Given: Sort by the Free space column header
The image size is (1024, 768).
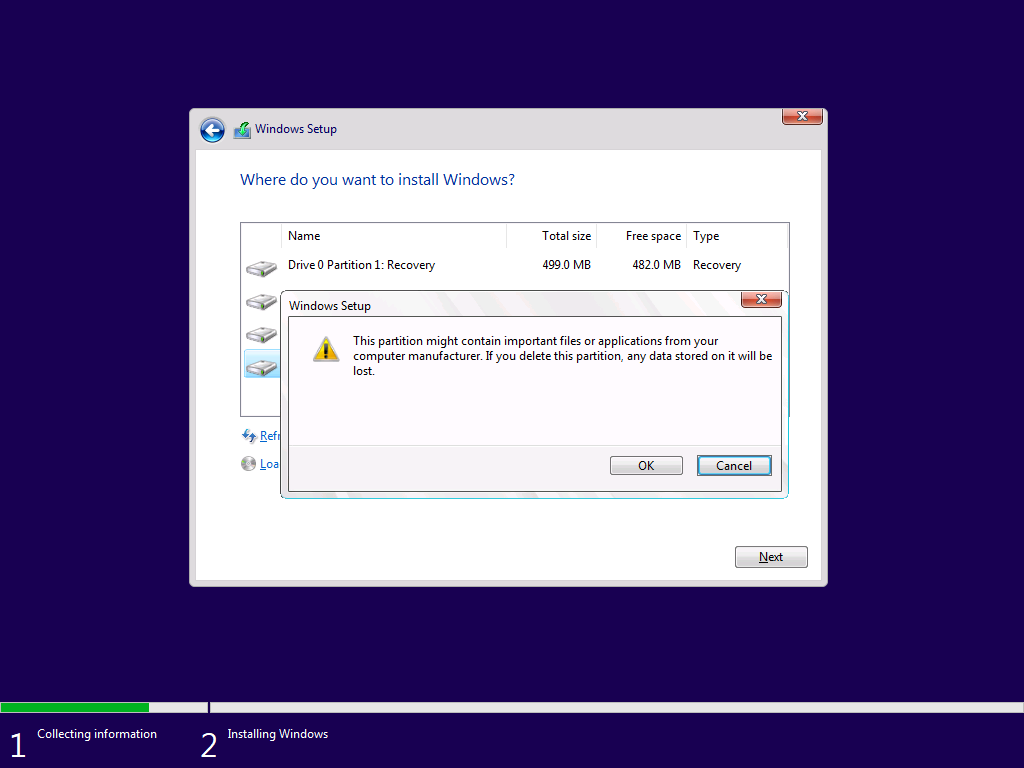Looking at the screenshot, I should pyautogui.click(x=642, y=236).
